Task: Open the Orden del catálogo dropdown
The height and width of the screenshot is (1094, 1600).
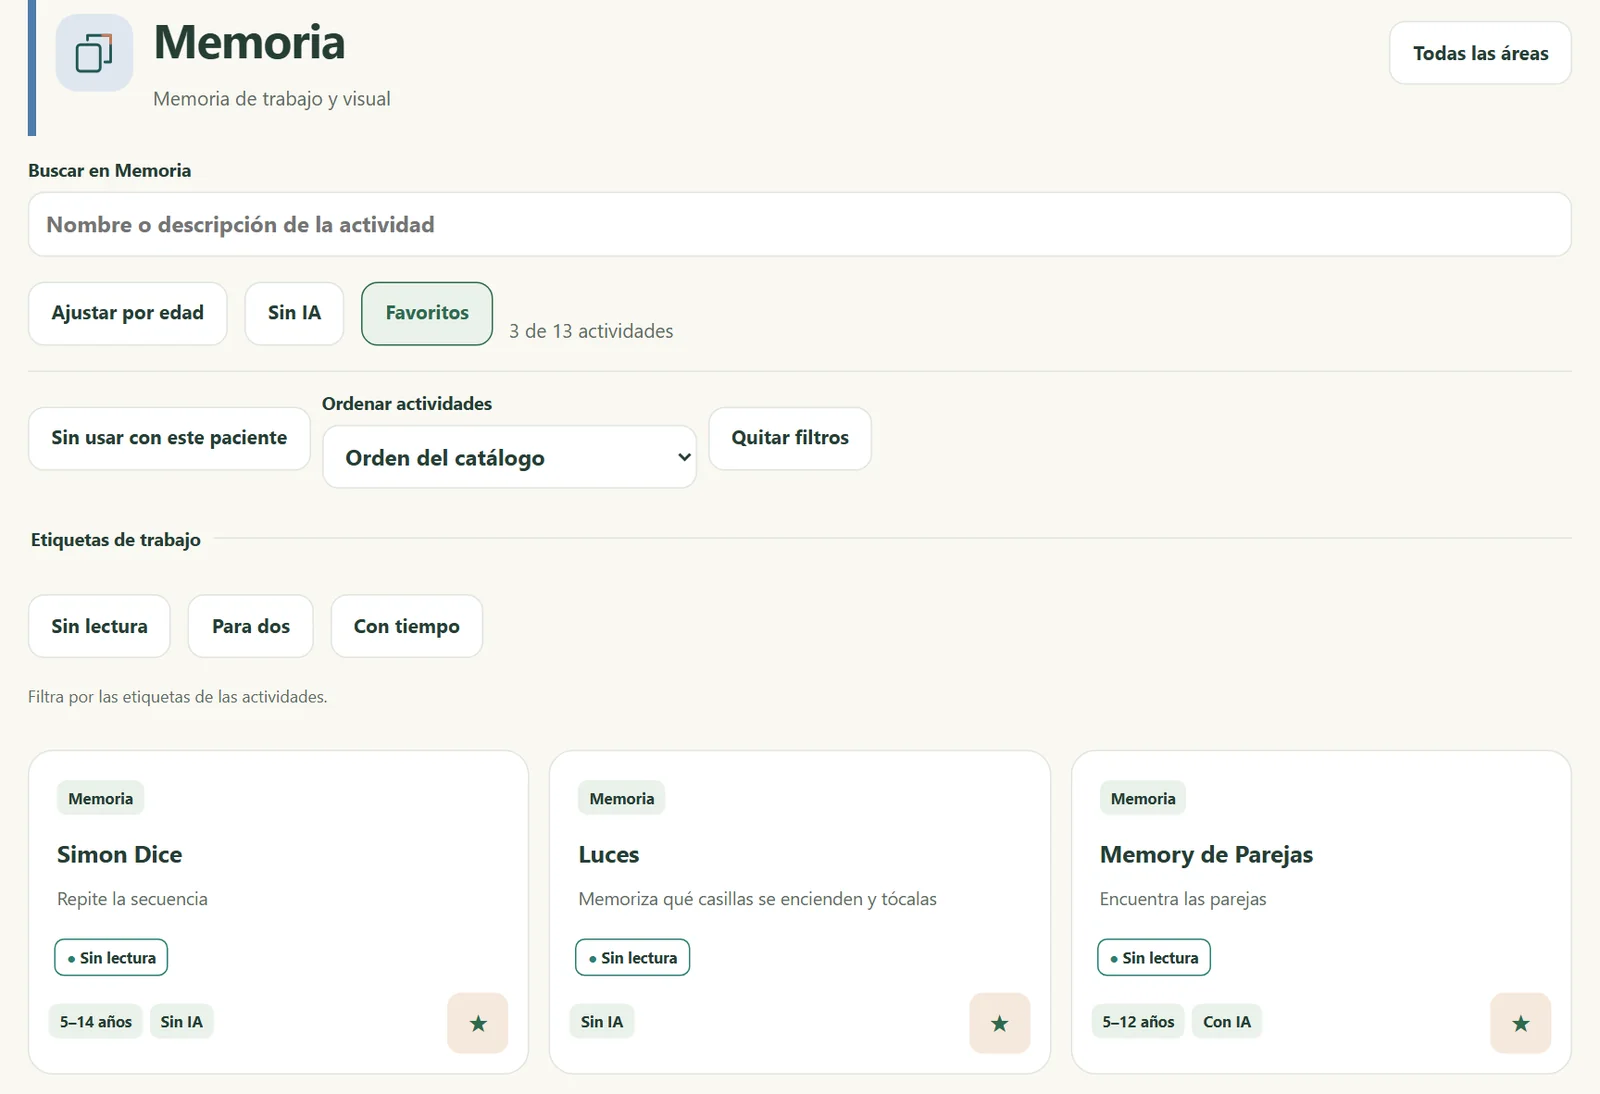Action: [x=509, y=457]
